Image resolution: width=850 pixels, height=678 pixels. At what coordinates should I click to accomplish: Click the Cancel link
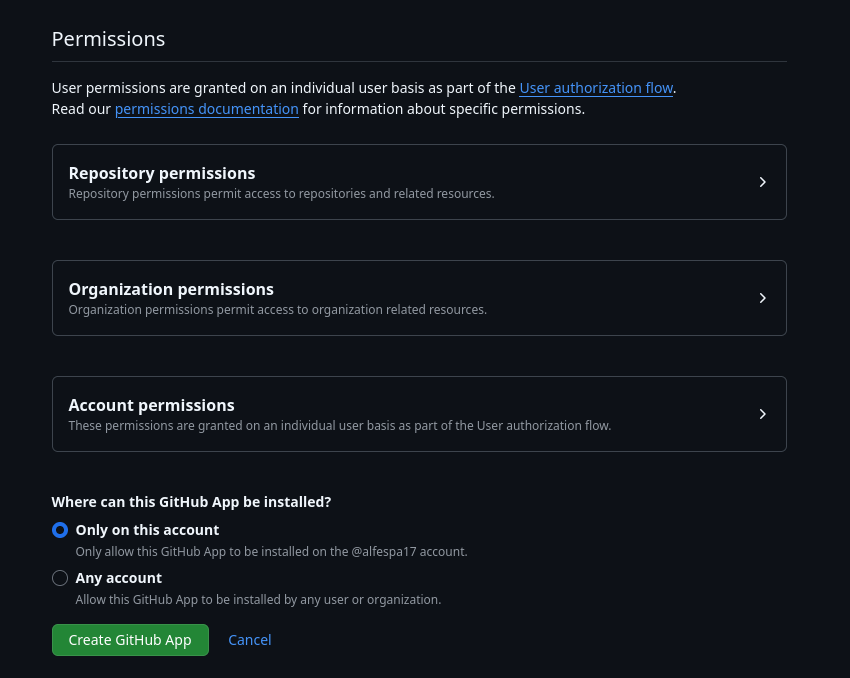click(250, 640)
